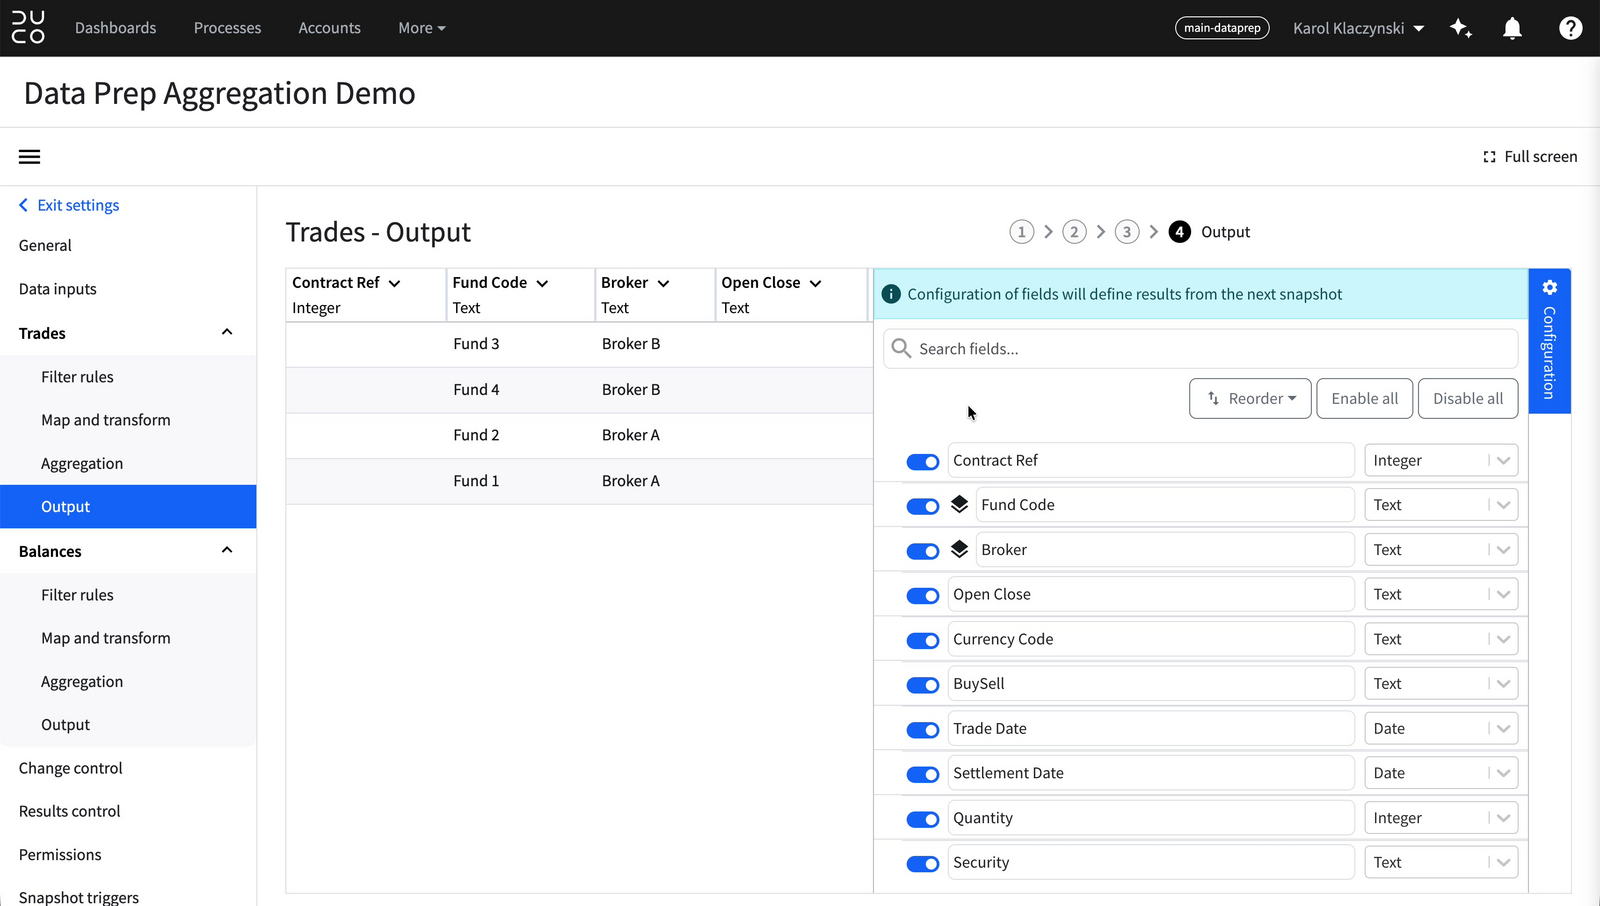Toggle the hamburger menu icon
This screenshot has width=1600, height=906.
[30, 157]
